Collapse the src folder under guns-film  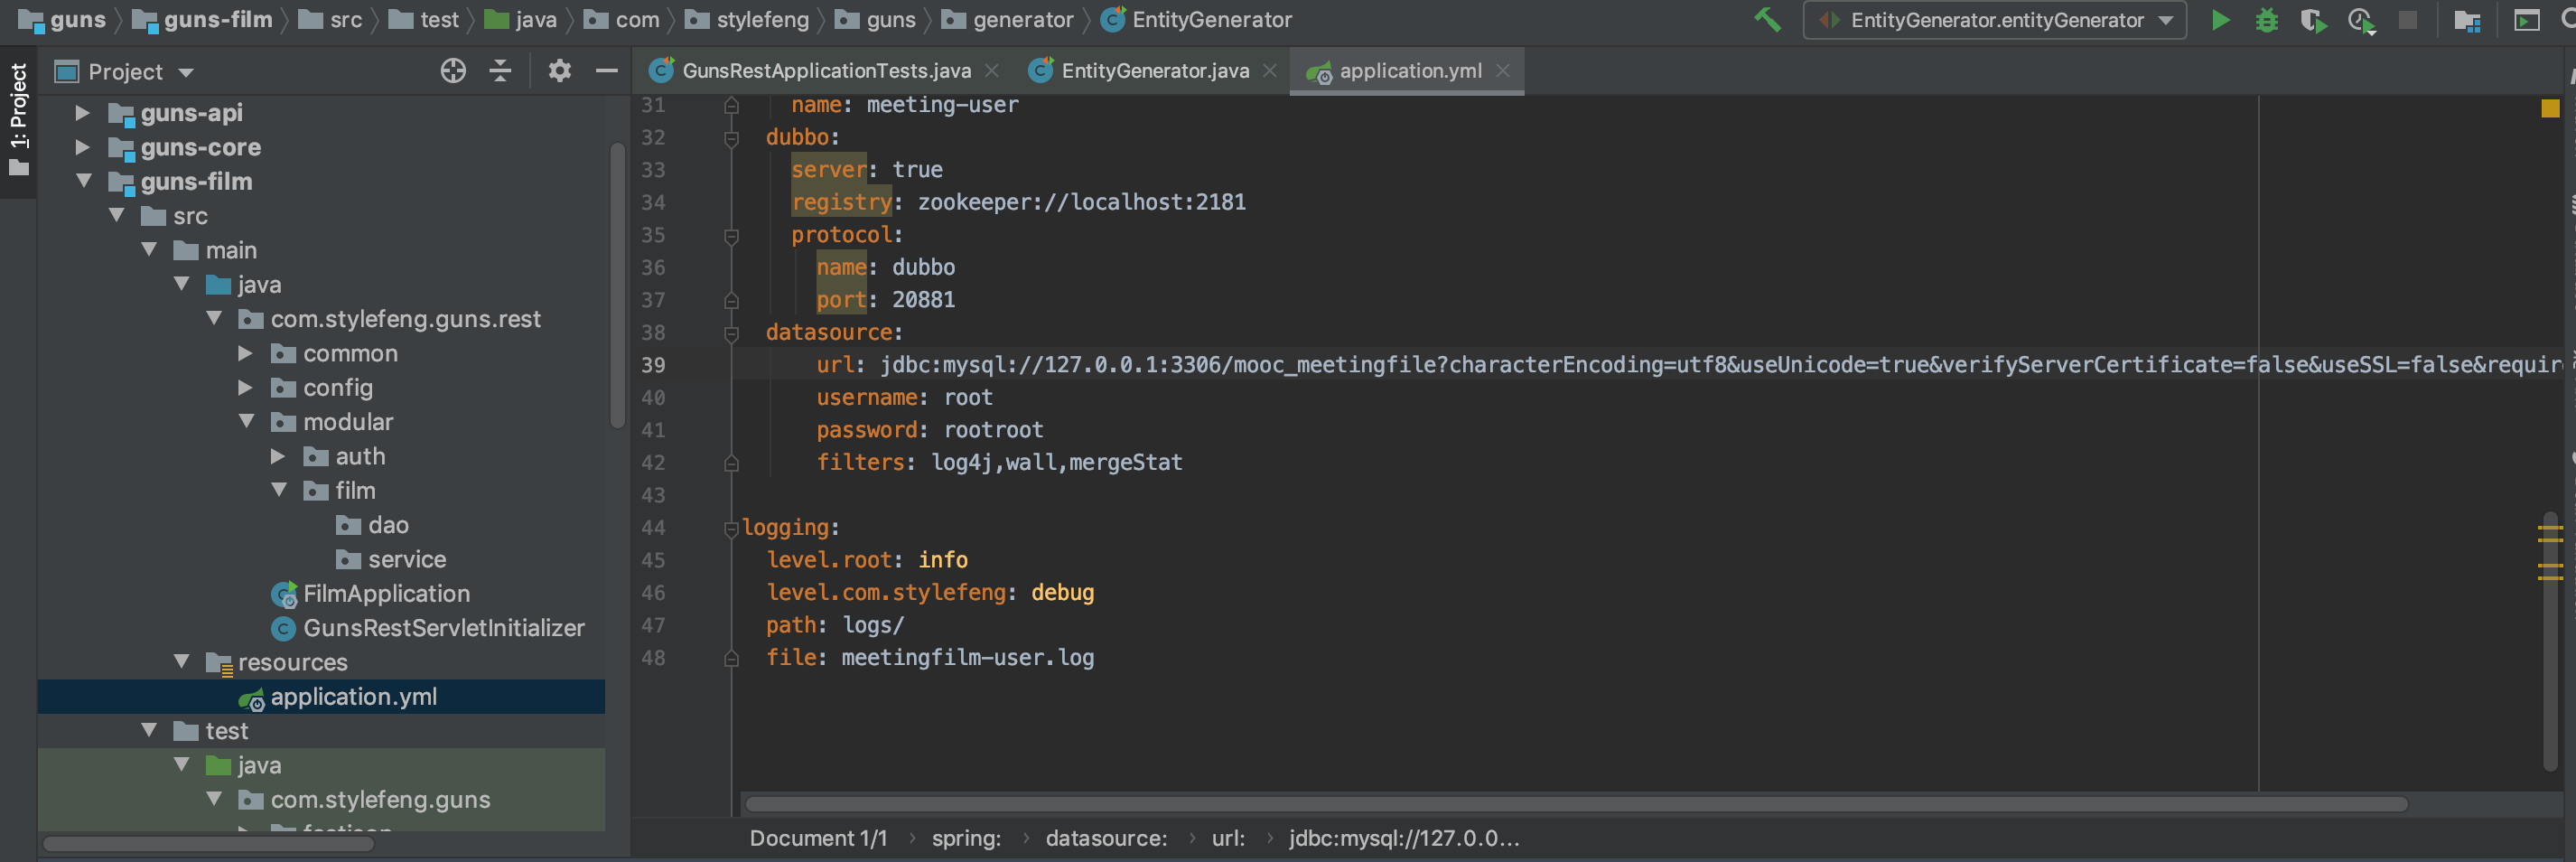116,215
